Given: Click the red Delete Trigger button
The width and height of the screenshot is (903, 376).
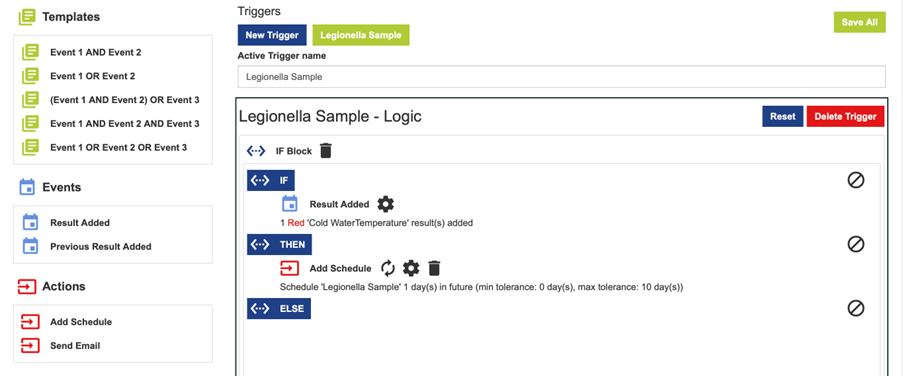Looking at the screenshot, I should [x=845, y=116].
